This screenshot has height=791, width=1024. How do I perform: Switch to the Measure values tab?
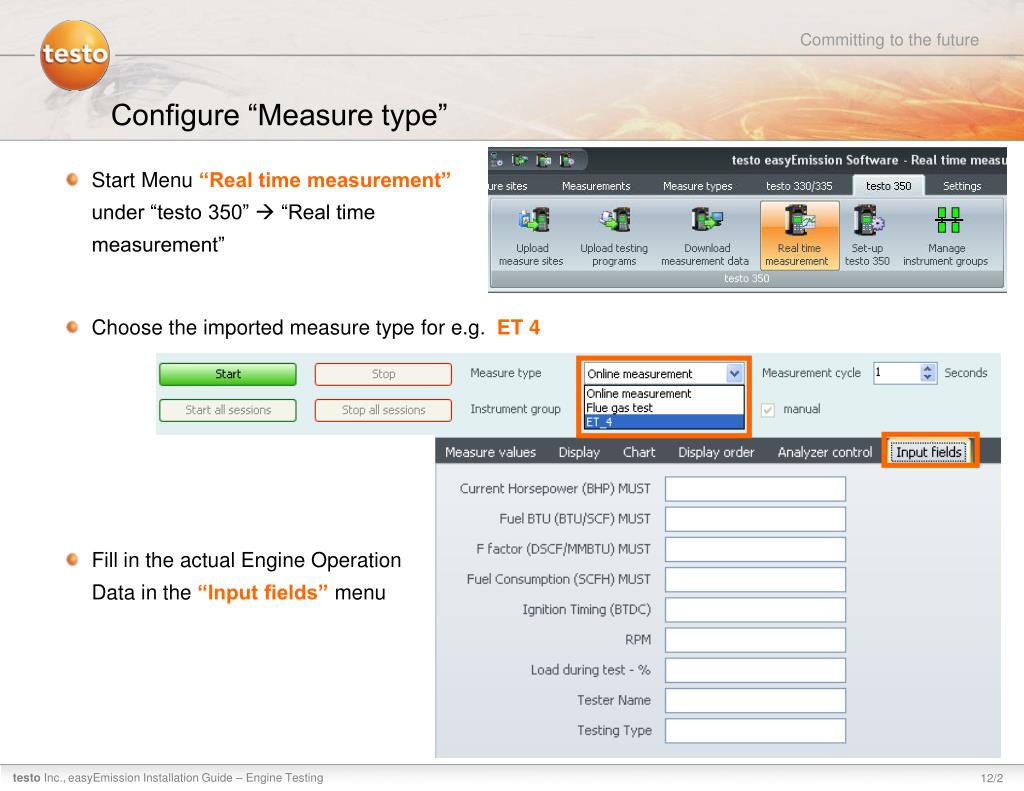(x=490, y=452)
